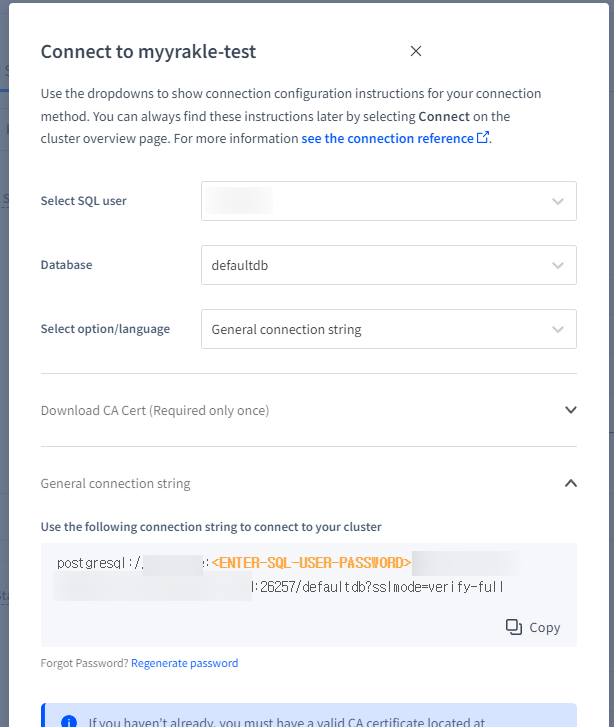Close the Connect to myyrakle-test dialog
The height and width of the screenshot is (727, 614).
(x=416, y=51)
